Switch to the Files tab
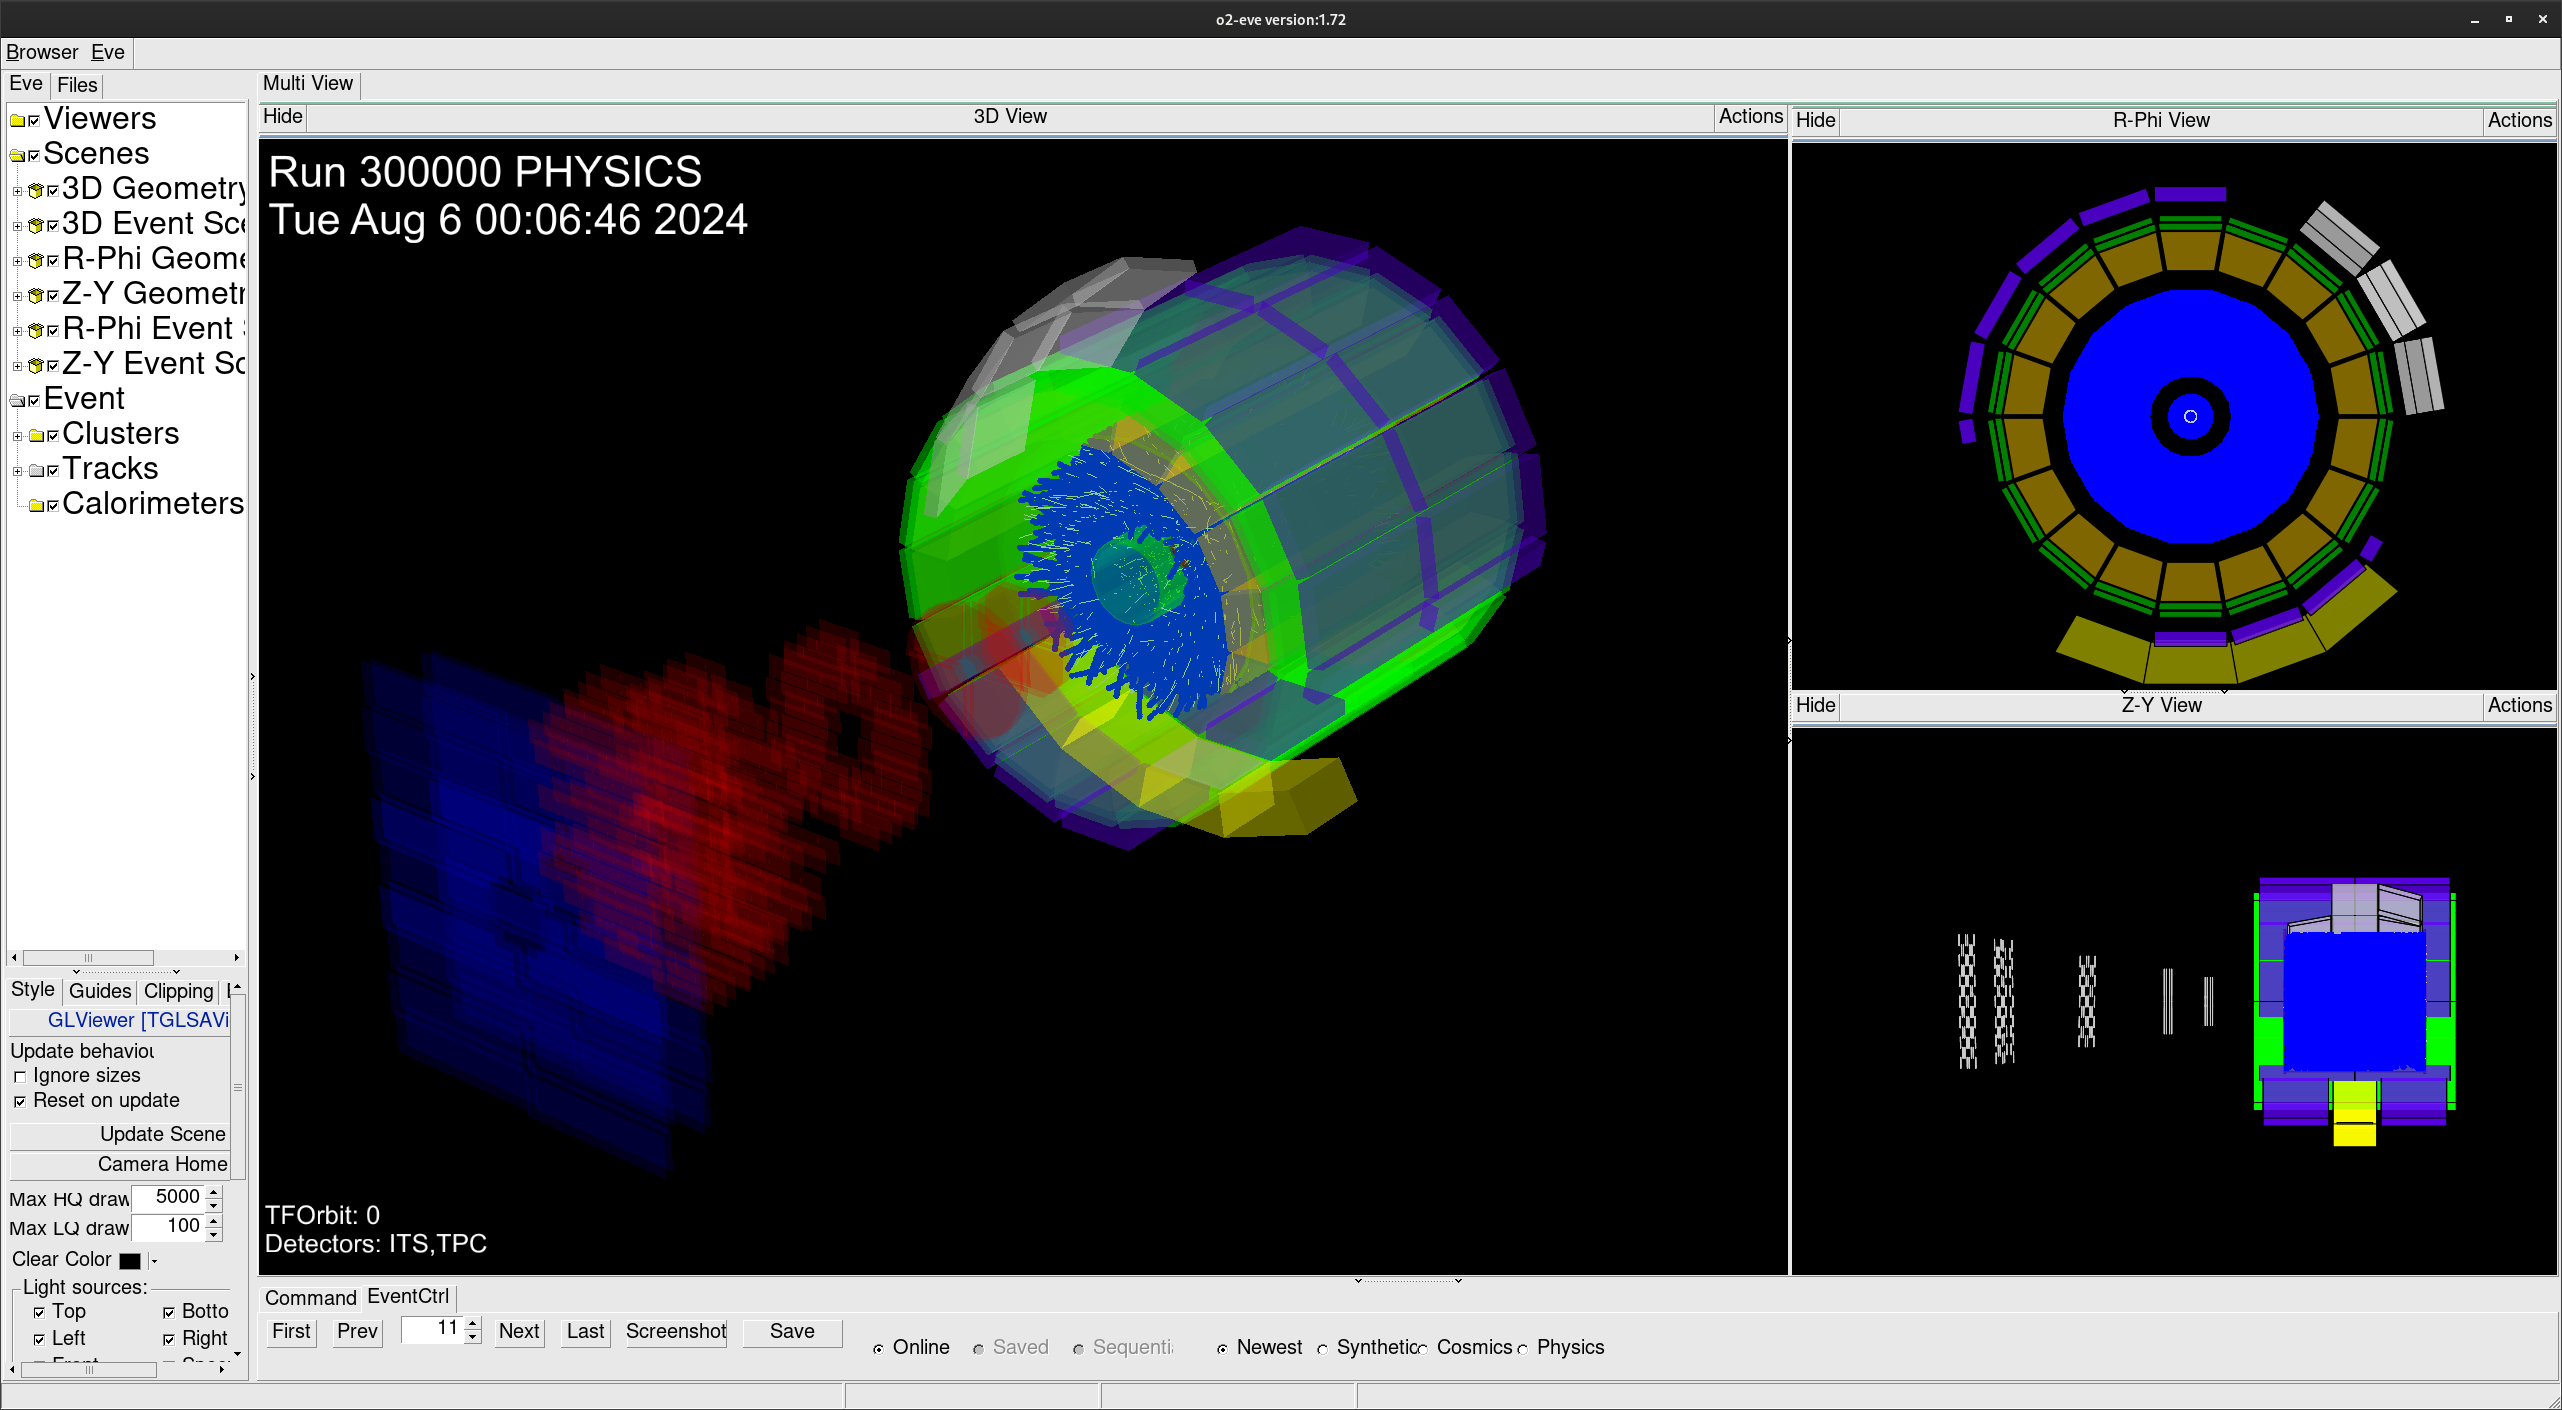 (x=77, y=85)
